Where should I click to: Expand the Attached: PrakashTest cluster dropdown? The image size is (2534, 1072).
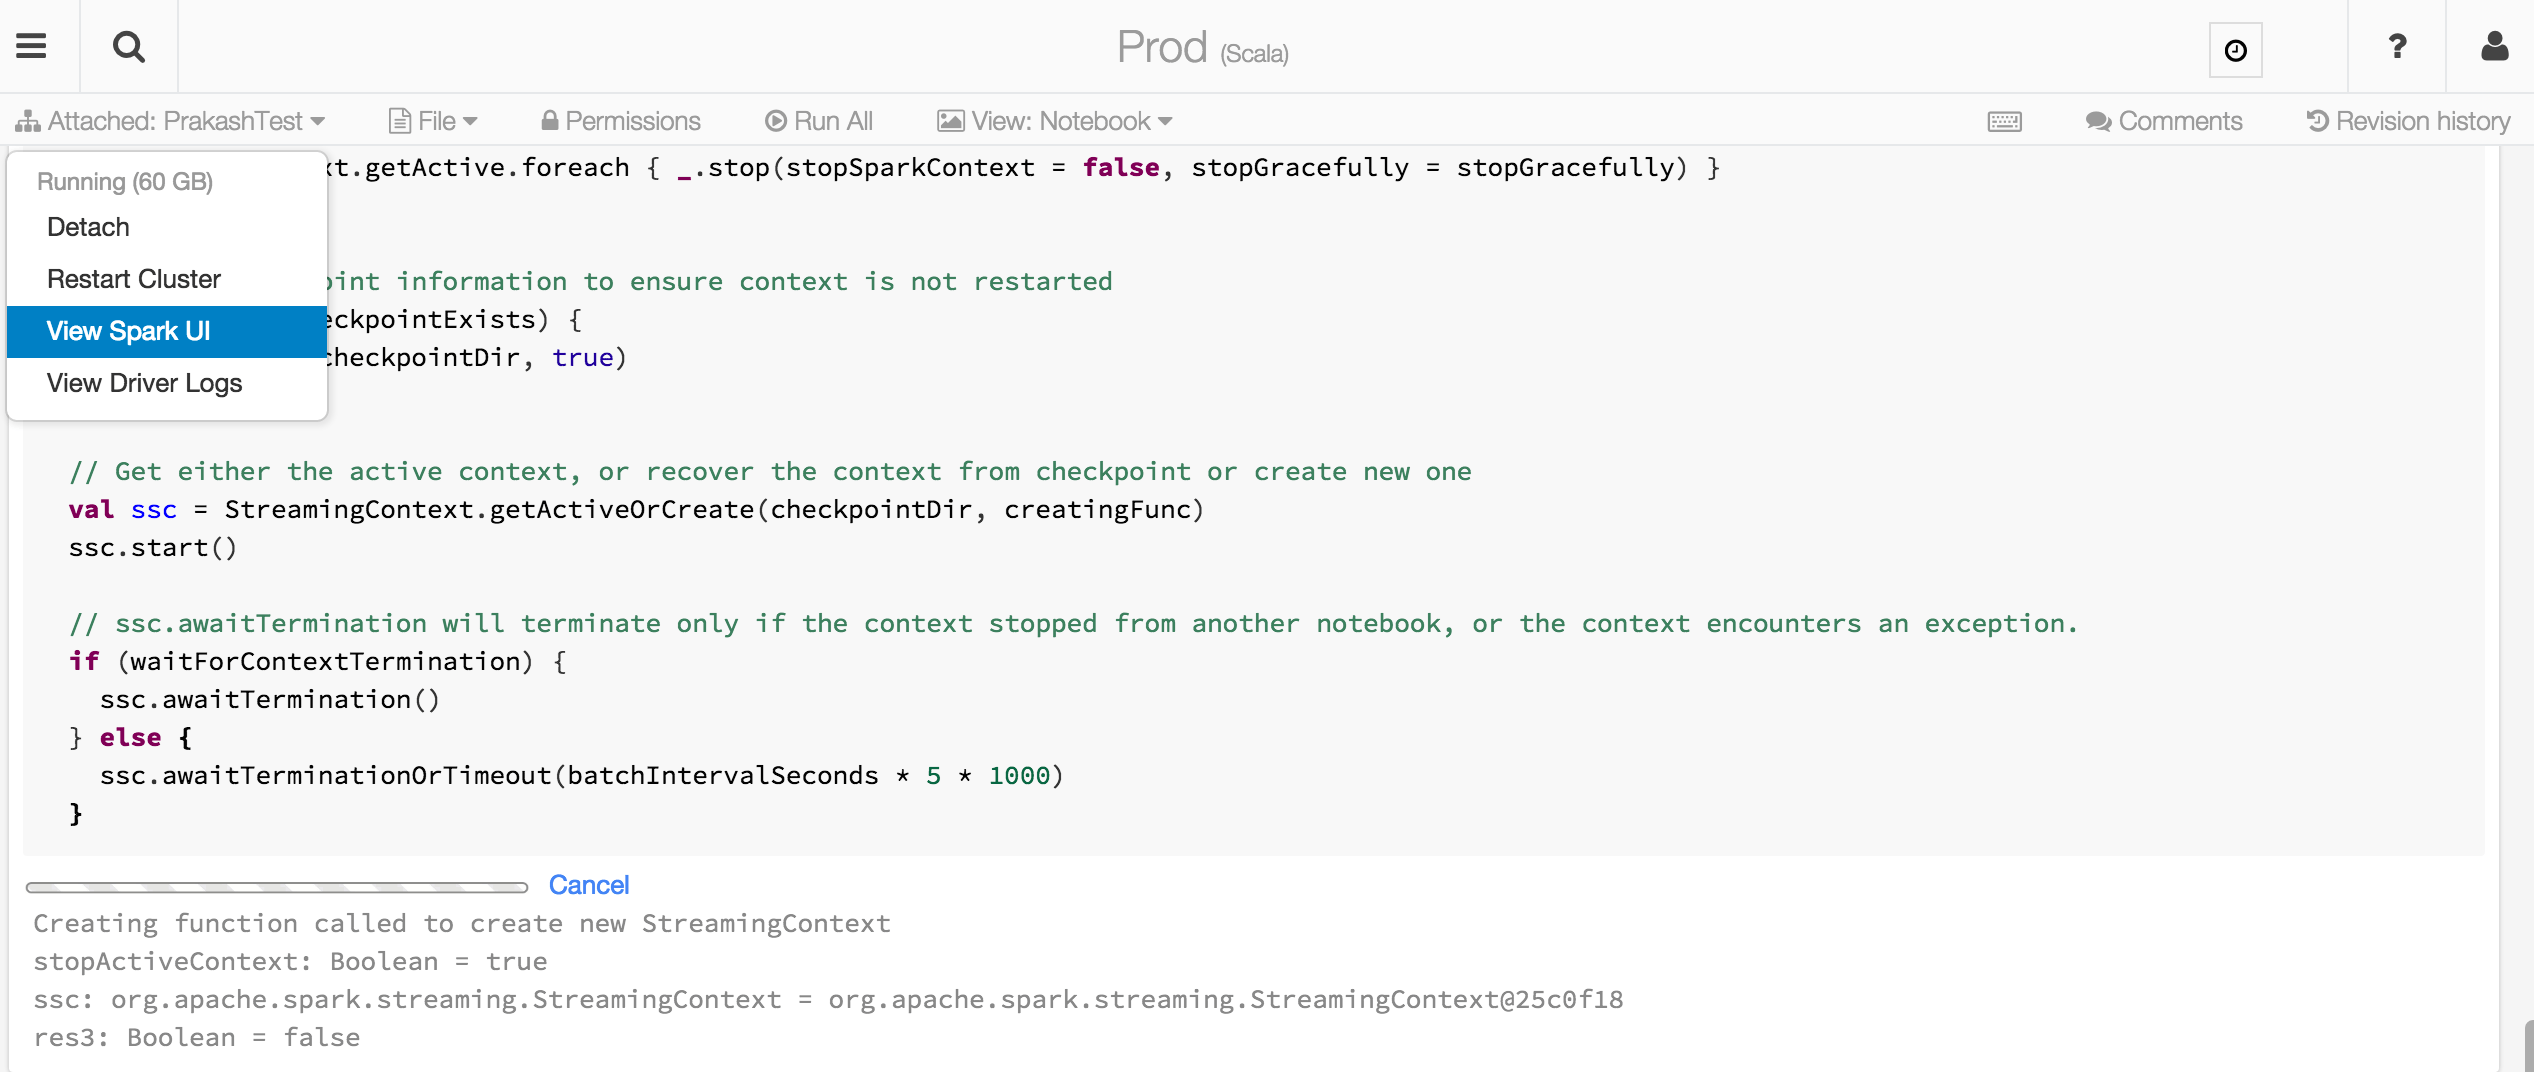pyautogui.click(x=170, y=120)
